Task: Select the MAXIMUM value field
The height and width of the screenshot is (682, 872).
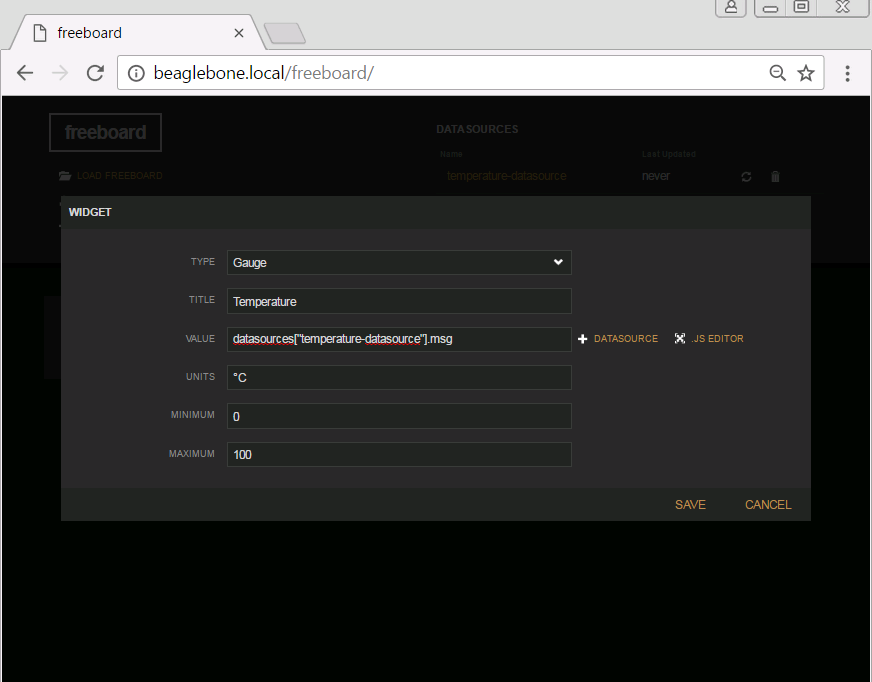Action: pyautogui.click(x=399, y=455)
